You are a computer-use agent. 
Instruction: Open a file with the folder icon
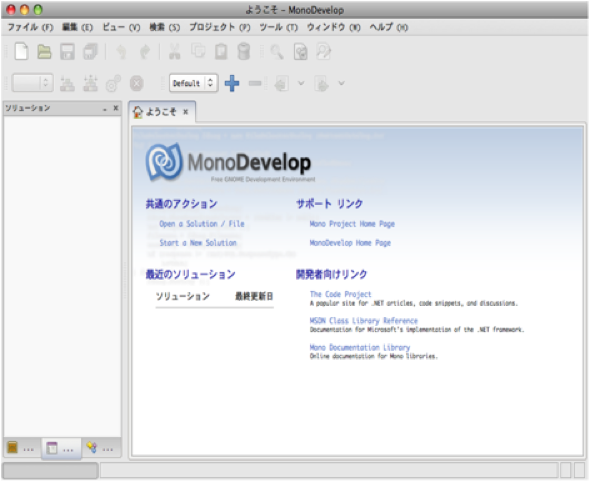click(x=44, y=52)
